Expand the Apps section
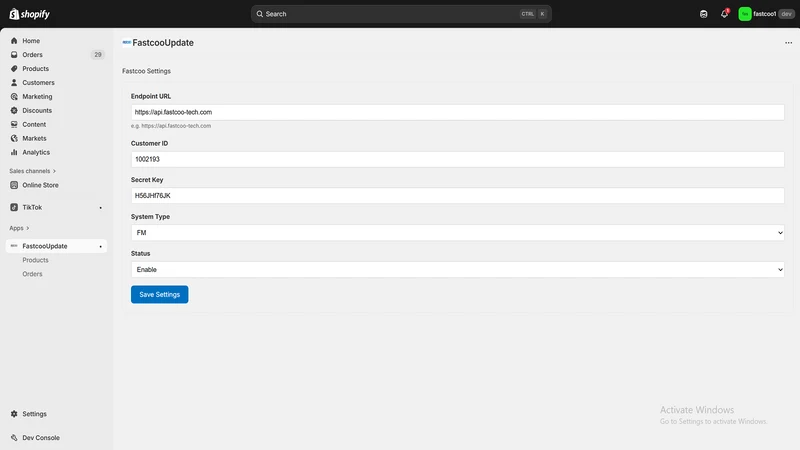Image resolution: width=800 pixels, height=450 pixels. pyautogui.click(x=19, y=228)
